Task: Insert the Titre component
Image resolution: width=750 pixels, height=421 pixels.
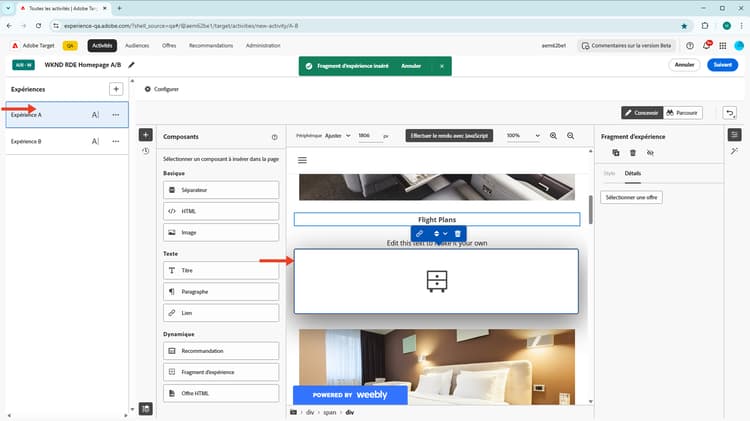Action: (221, 270)
